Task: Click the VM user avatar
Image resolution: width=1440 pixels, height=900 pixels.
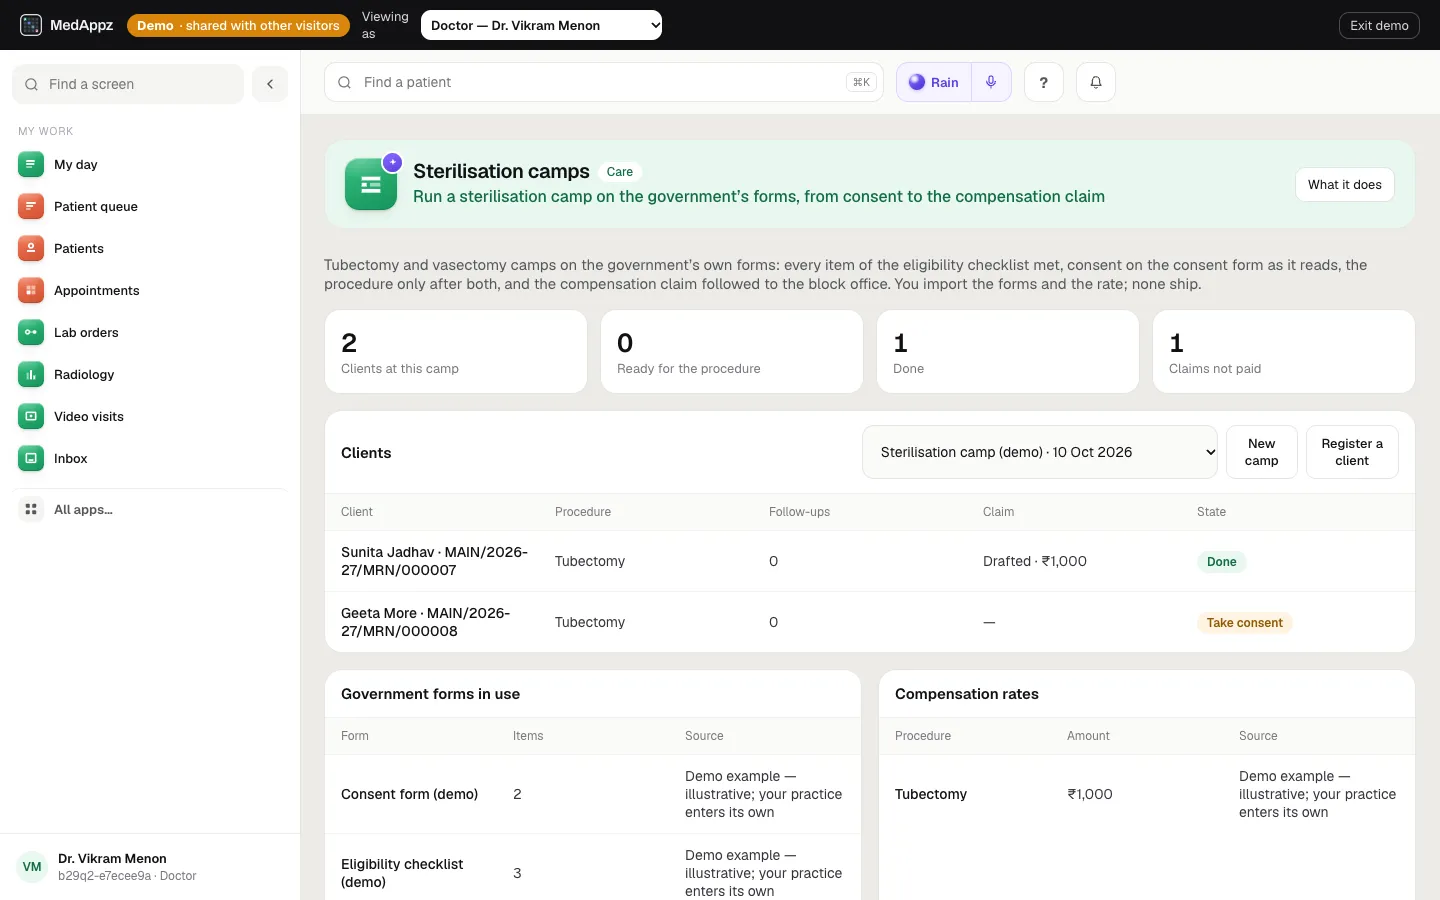Action: tap(32, 867)
